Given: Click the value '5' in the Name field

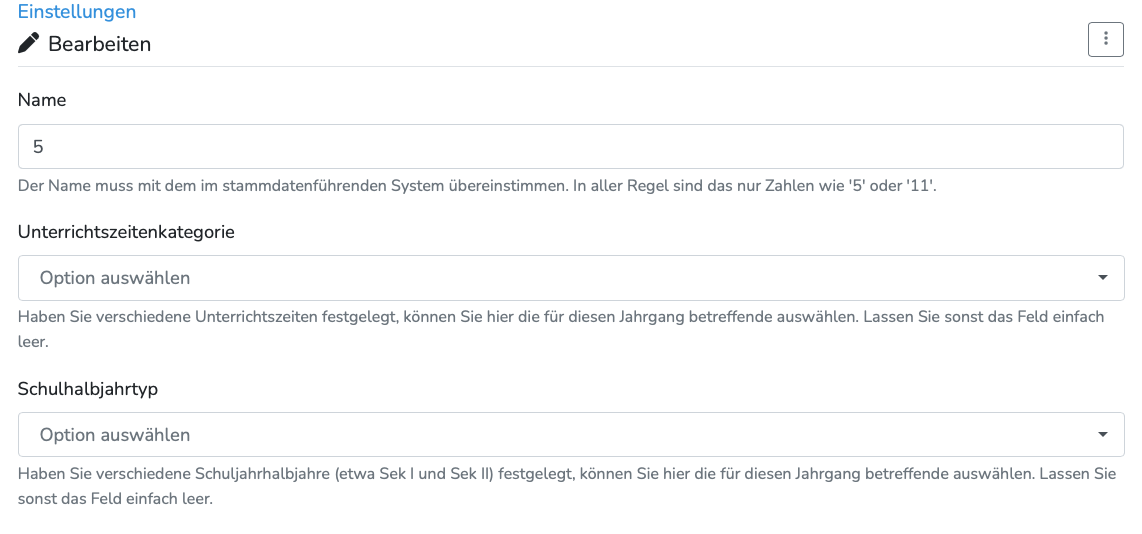Looking at the screenshot, I should pos(38,147).
